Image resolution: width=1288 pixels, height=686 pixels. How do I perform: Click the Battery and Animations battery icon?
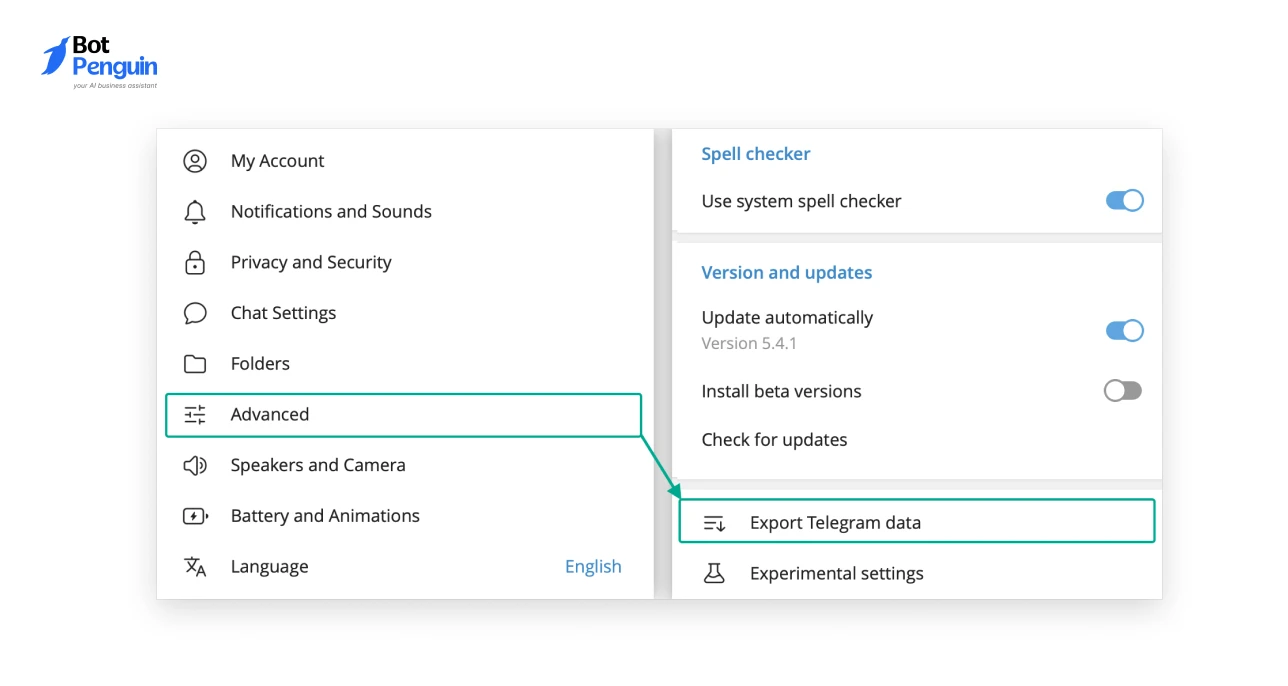pyautogui.click(x=195, y=516)
